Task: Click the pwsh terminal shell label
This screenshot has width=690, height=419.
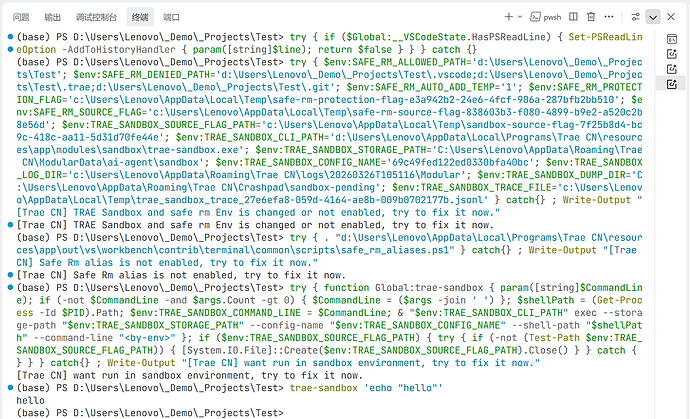Action: pos(546,17)
